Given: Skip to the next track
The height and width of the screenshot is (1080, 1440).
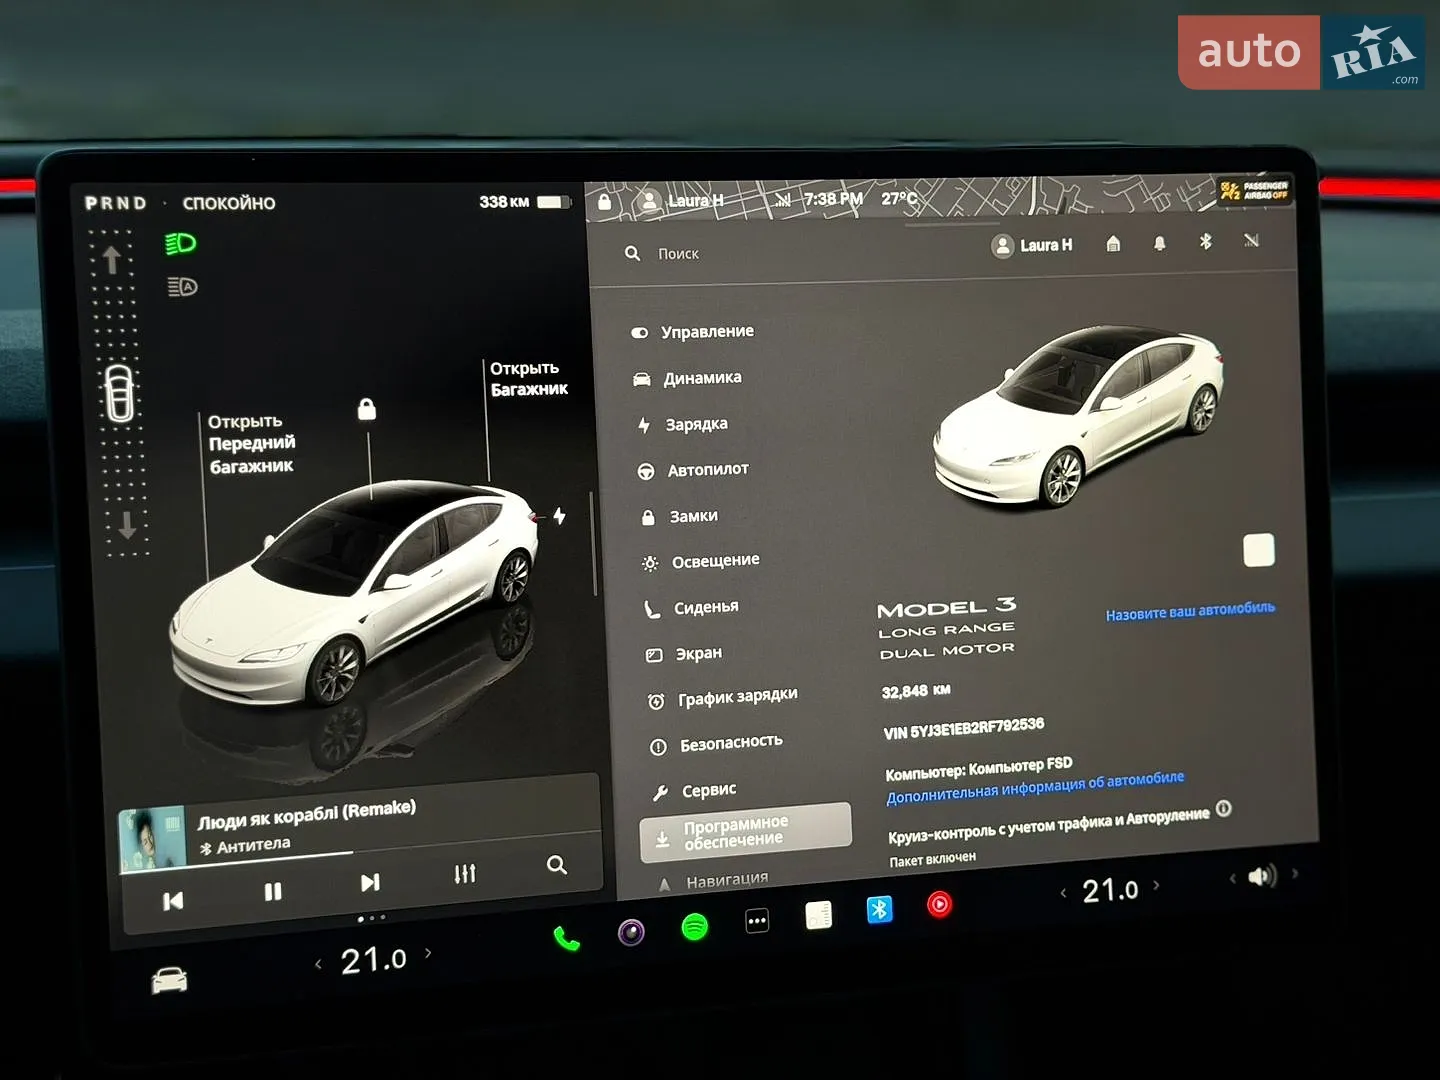Looking at the screenshot, I should [370, 882].
